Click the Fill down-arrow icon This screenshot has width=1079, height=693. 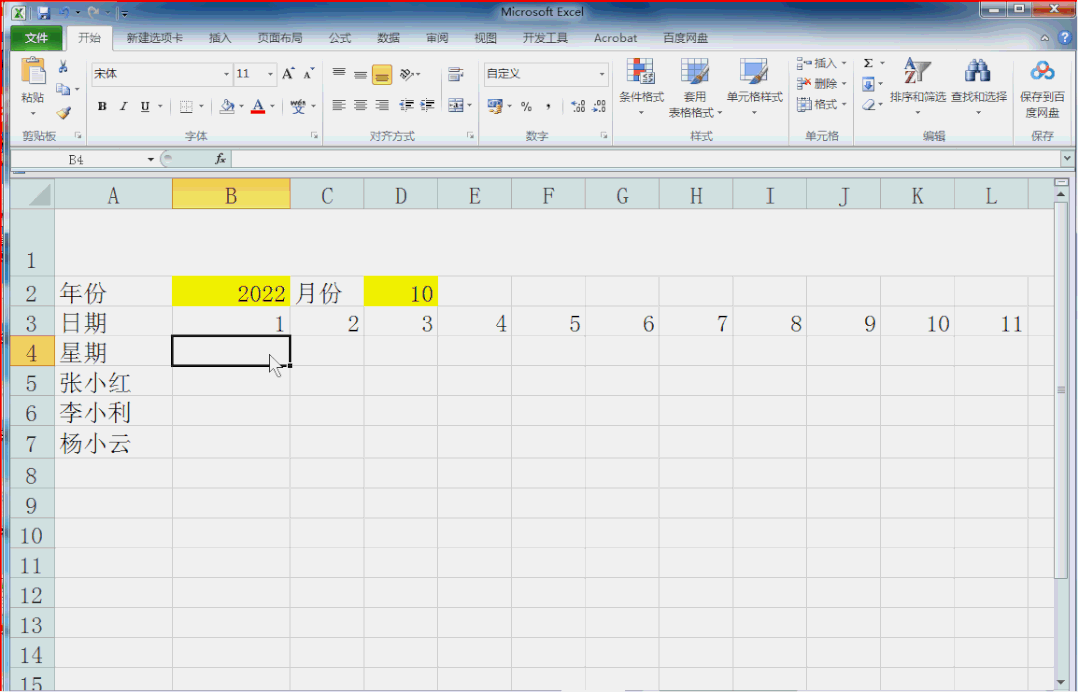(868, 85)
